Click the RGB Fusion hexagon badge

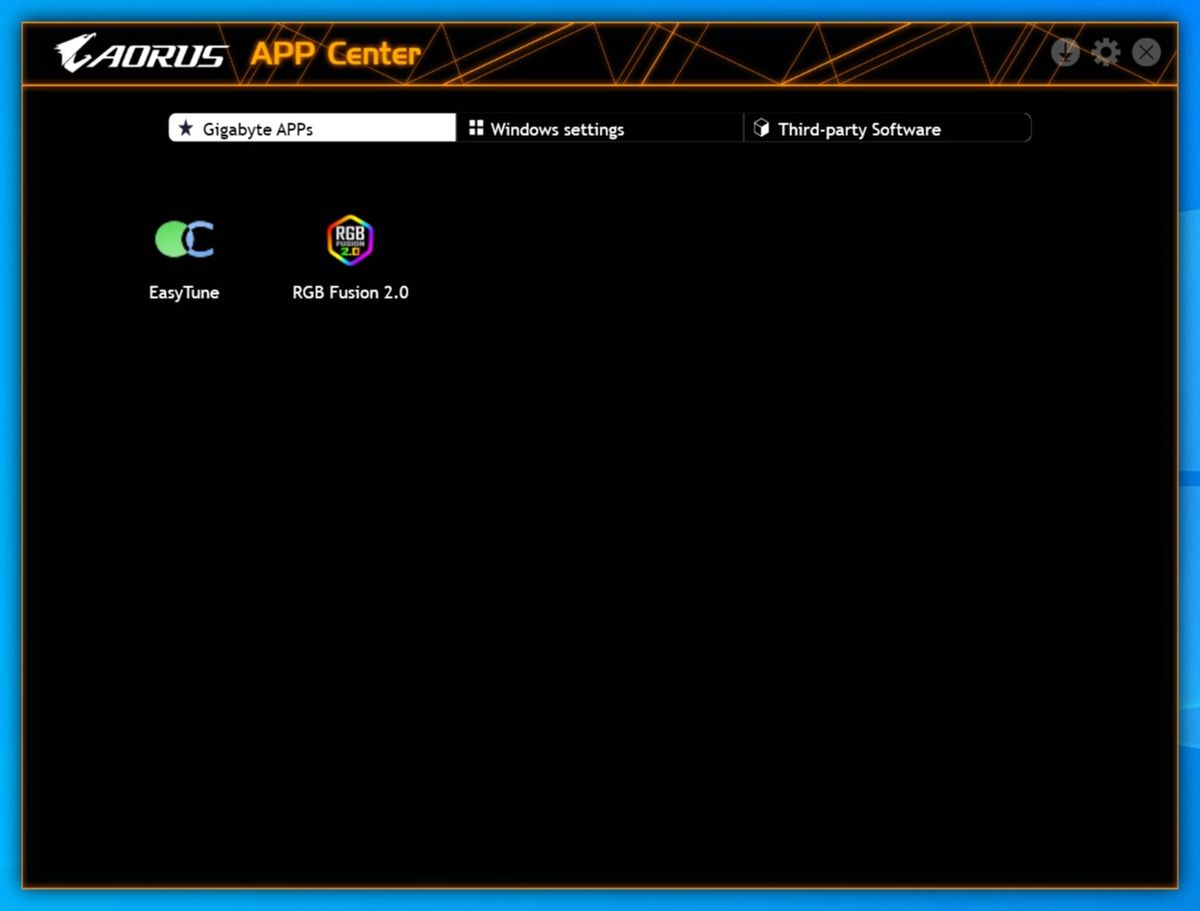click(350, 238)
